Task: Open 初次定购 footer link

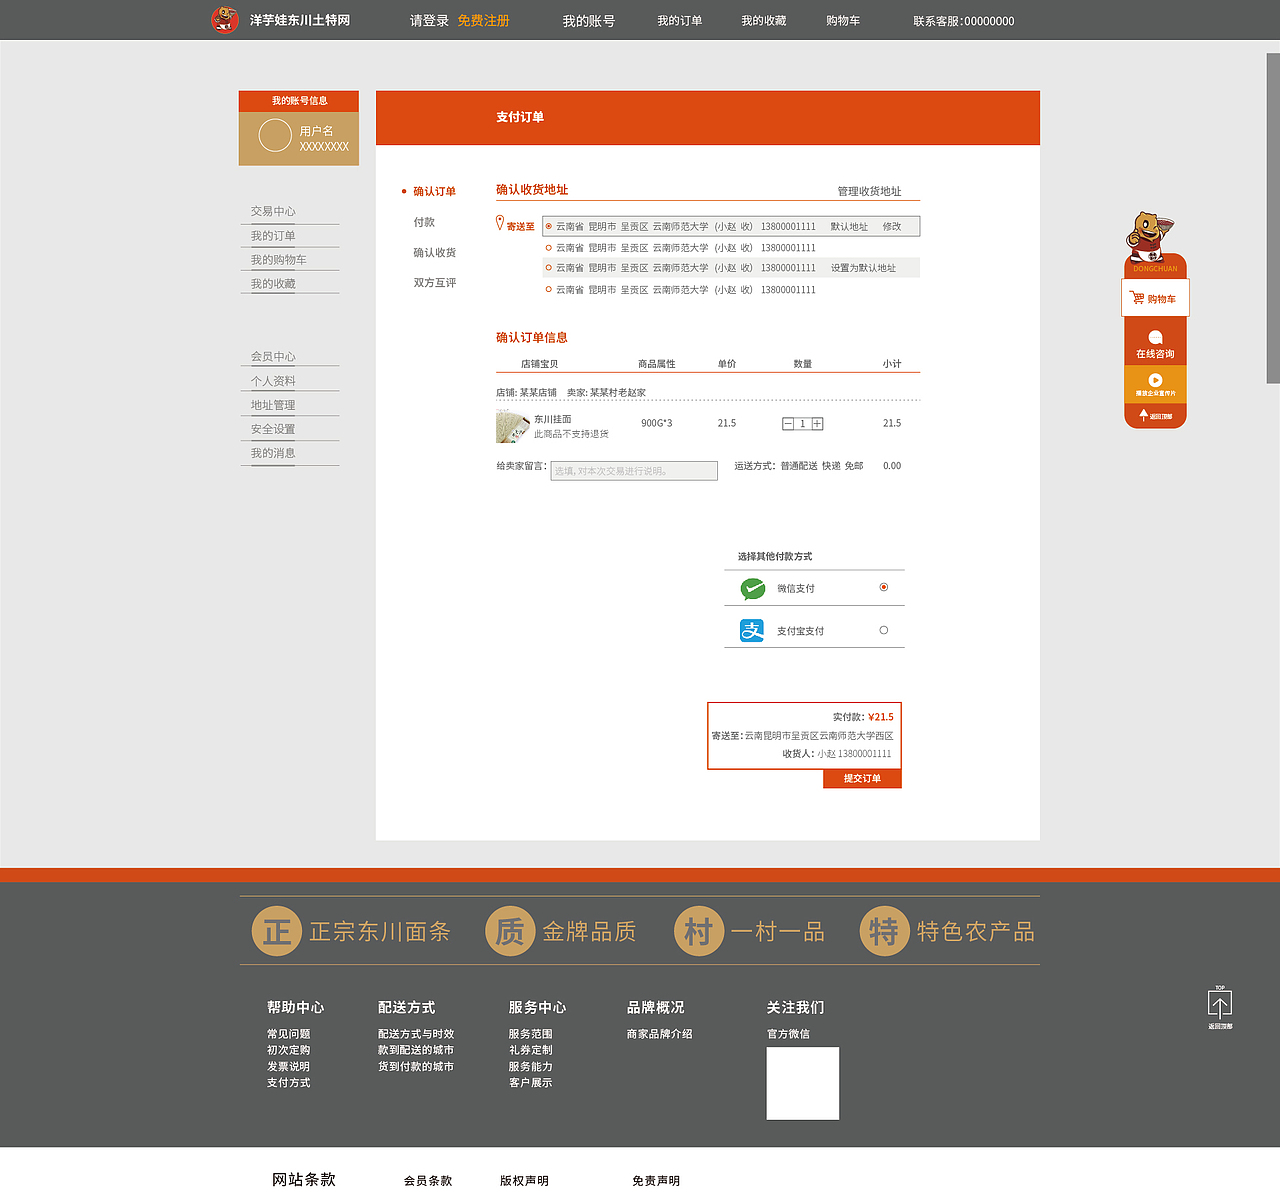Action: pos(288,1050)
